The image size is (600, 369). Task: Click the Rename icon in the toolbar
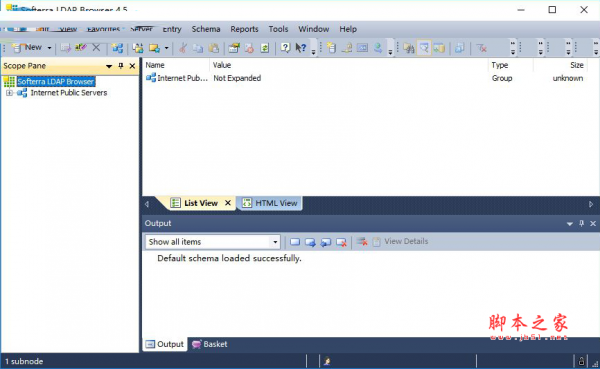pyautogui.click(x=81, y=47)
